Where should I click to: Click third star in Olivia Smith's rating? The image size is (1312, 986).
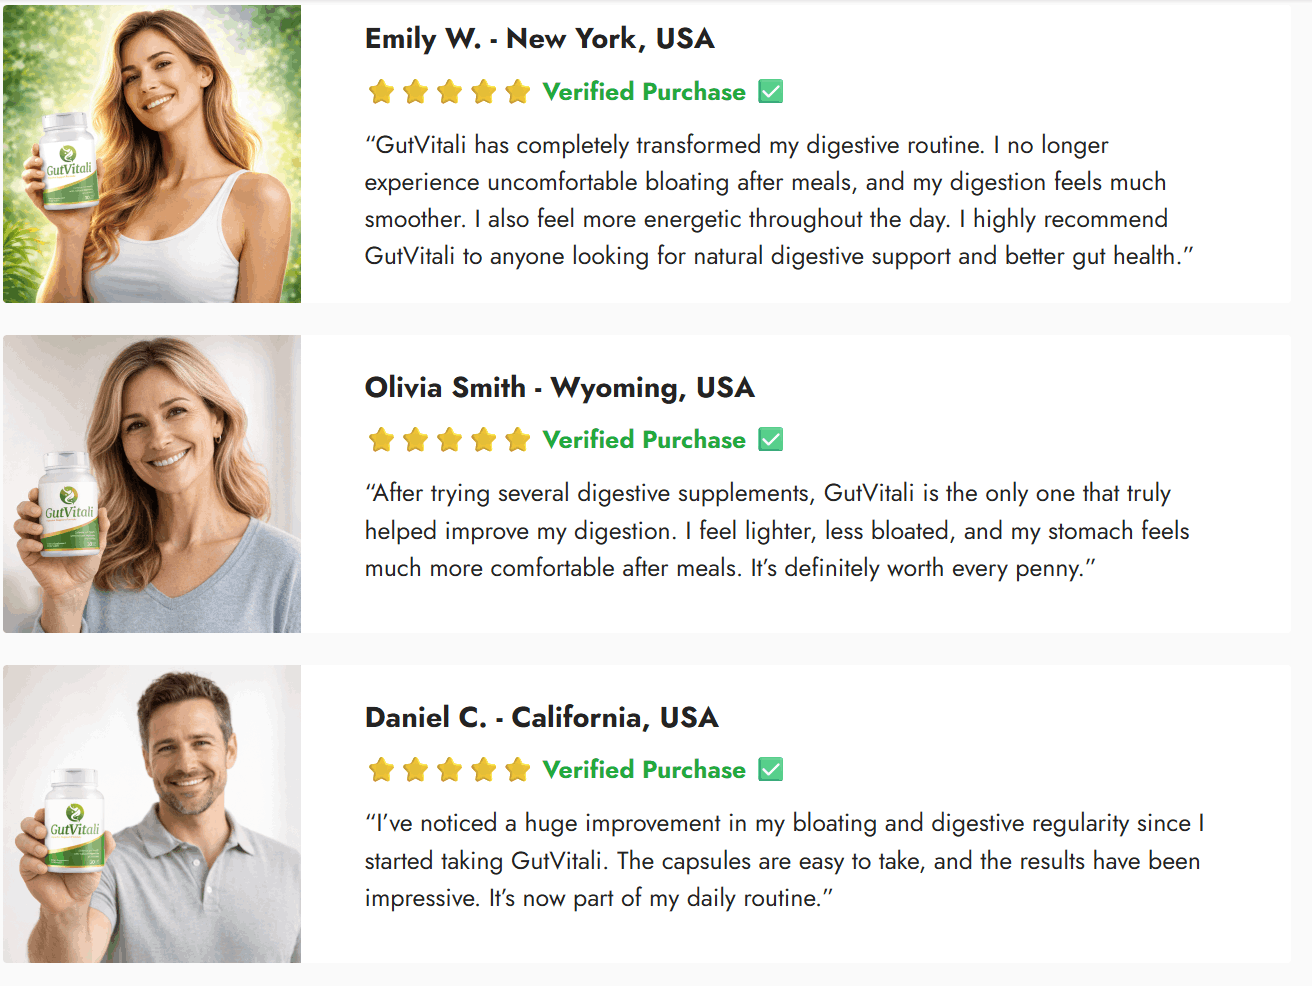point(449,440)
